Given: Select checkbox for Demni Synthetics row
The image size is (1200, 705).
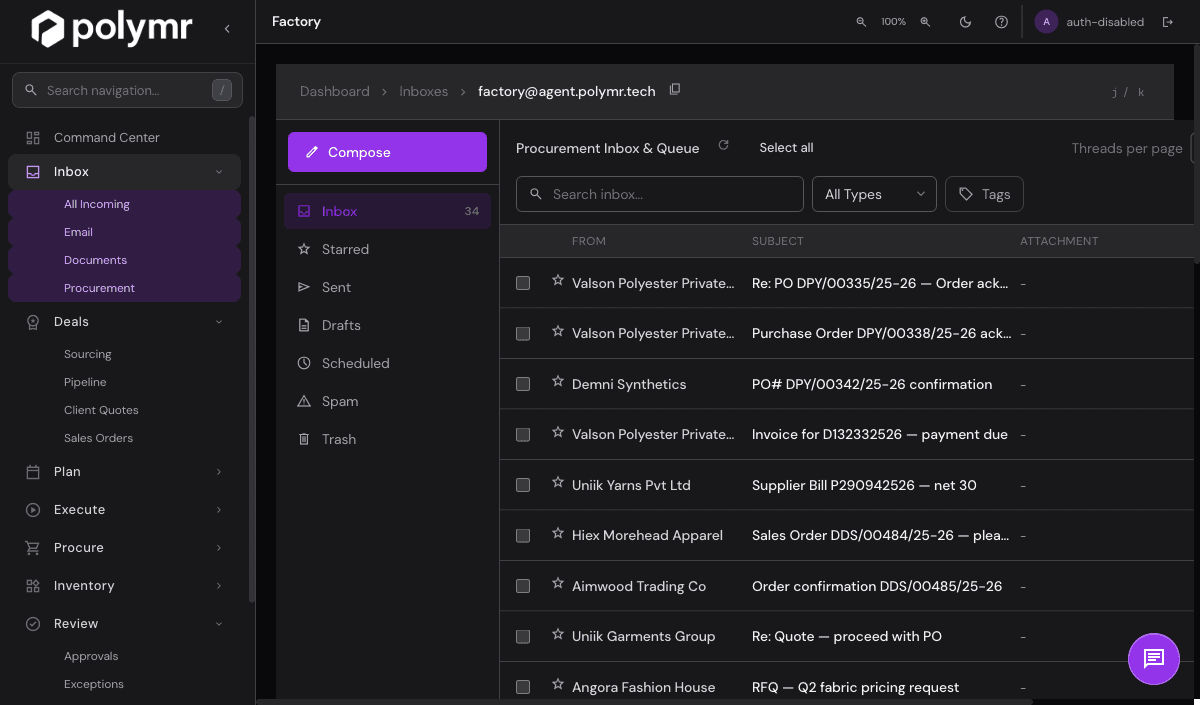Looking at the screenshot, I should (x=523, y=384).
